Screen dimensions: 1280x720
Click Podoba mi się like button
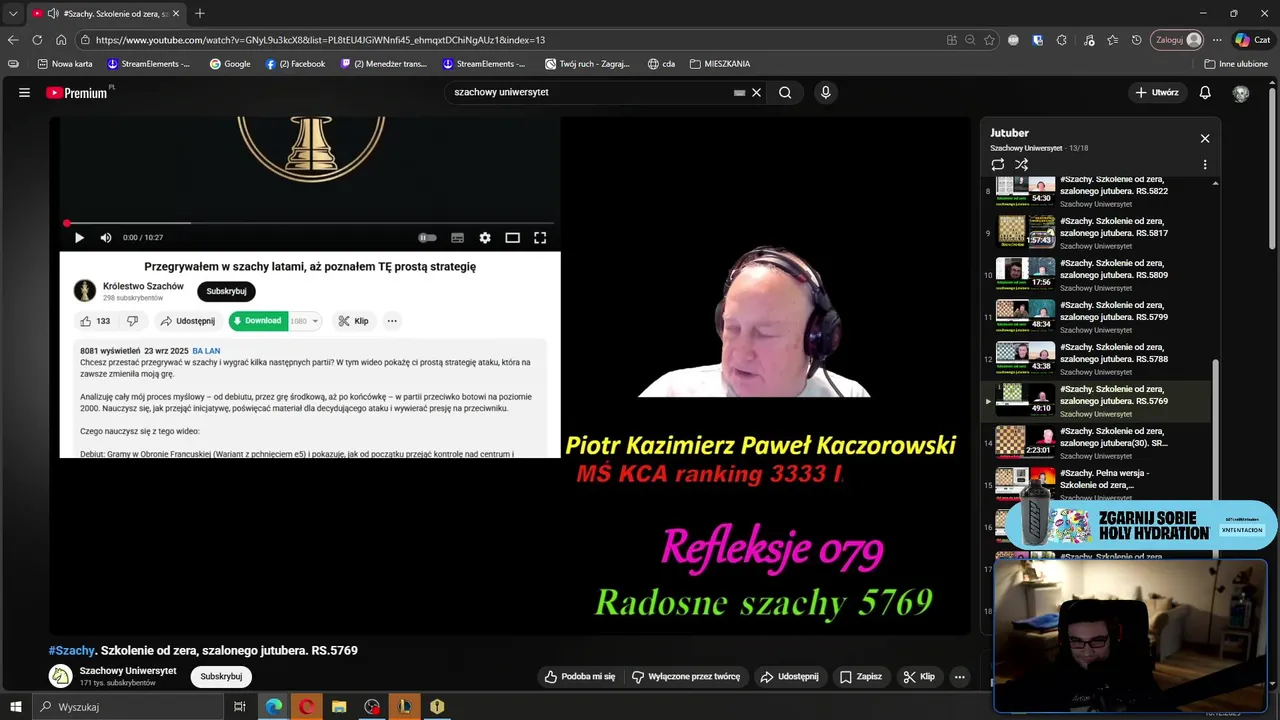point(579,677)
